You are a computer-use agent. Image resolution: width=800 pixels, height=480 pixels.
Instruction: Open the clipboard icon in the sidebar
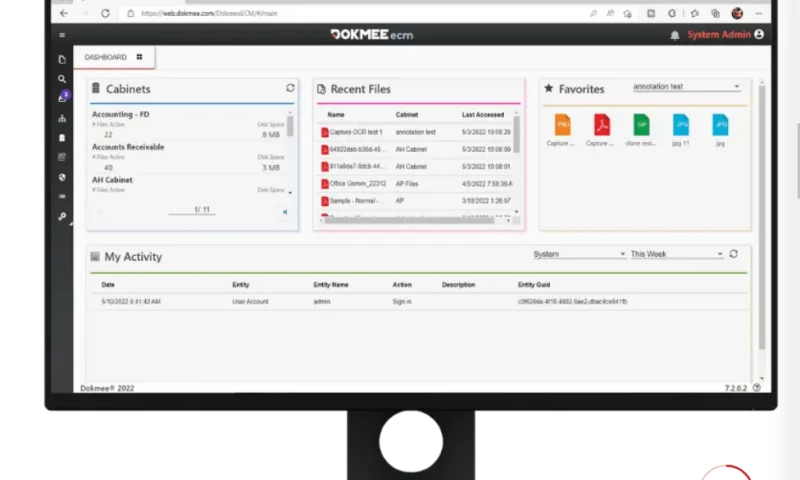pyautogui.click(x=62, y=138)
